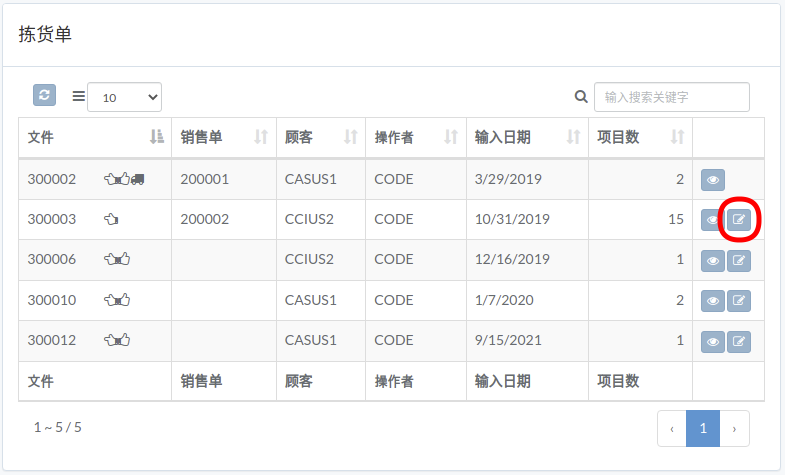The image size is (785, 475).
Task: Focus the search keyword input field
Action: coord(672,97)
